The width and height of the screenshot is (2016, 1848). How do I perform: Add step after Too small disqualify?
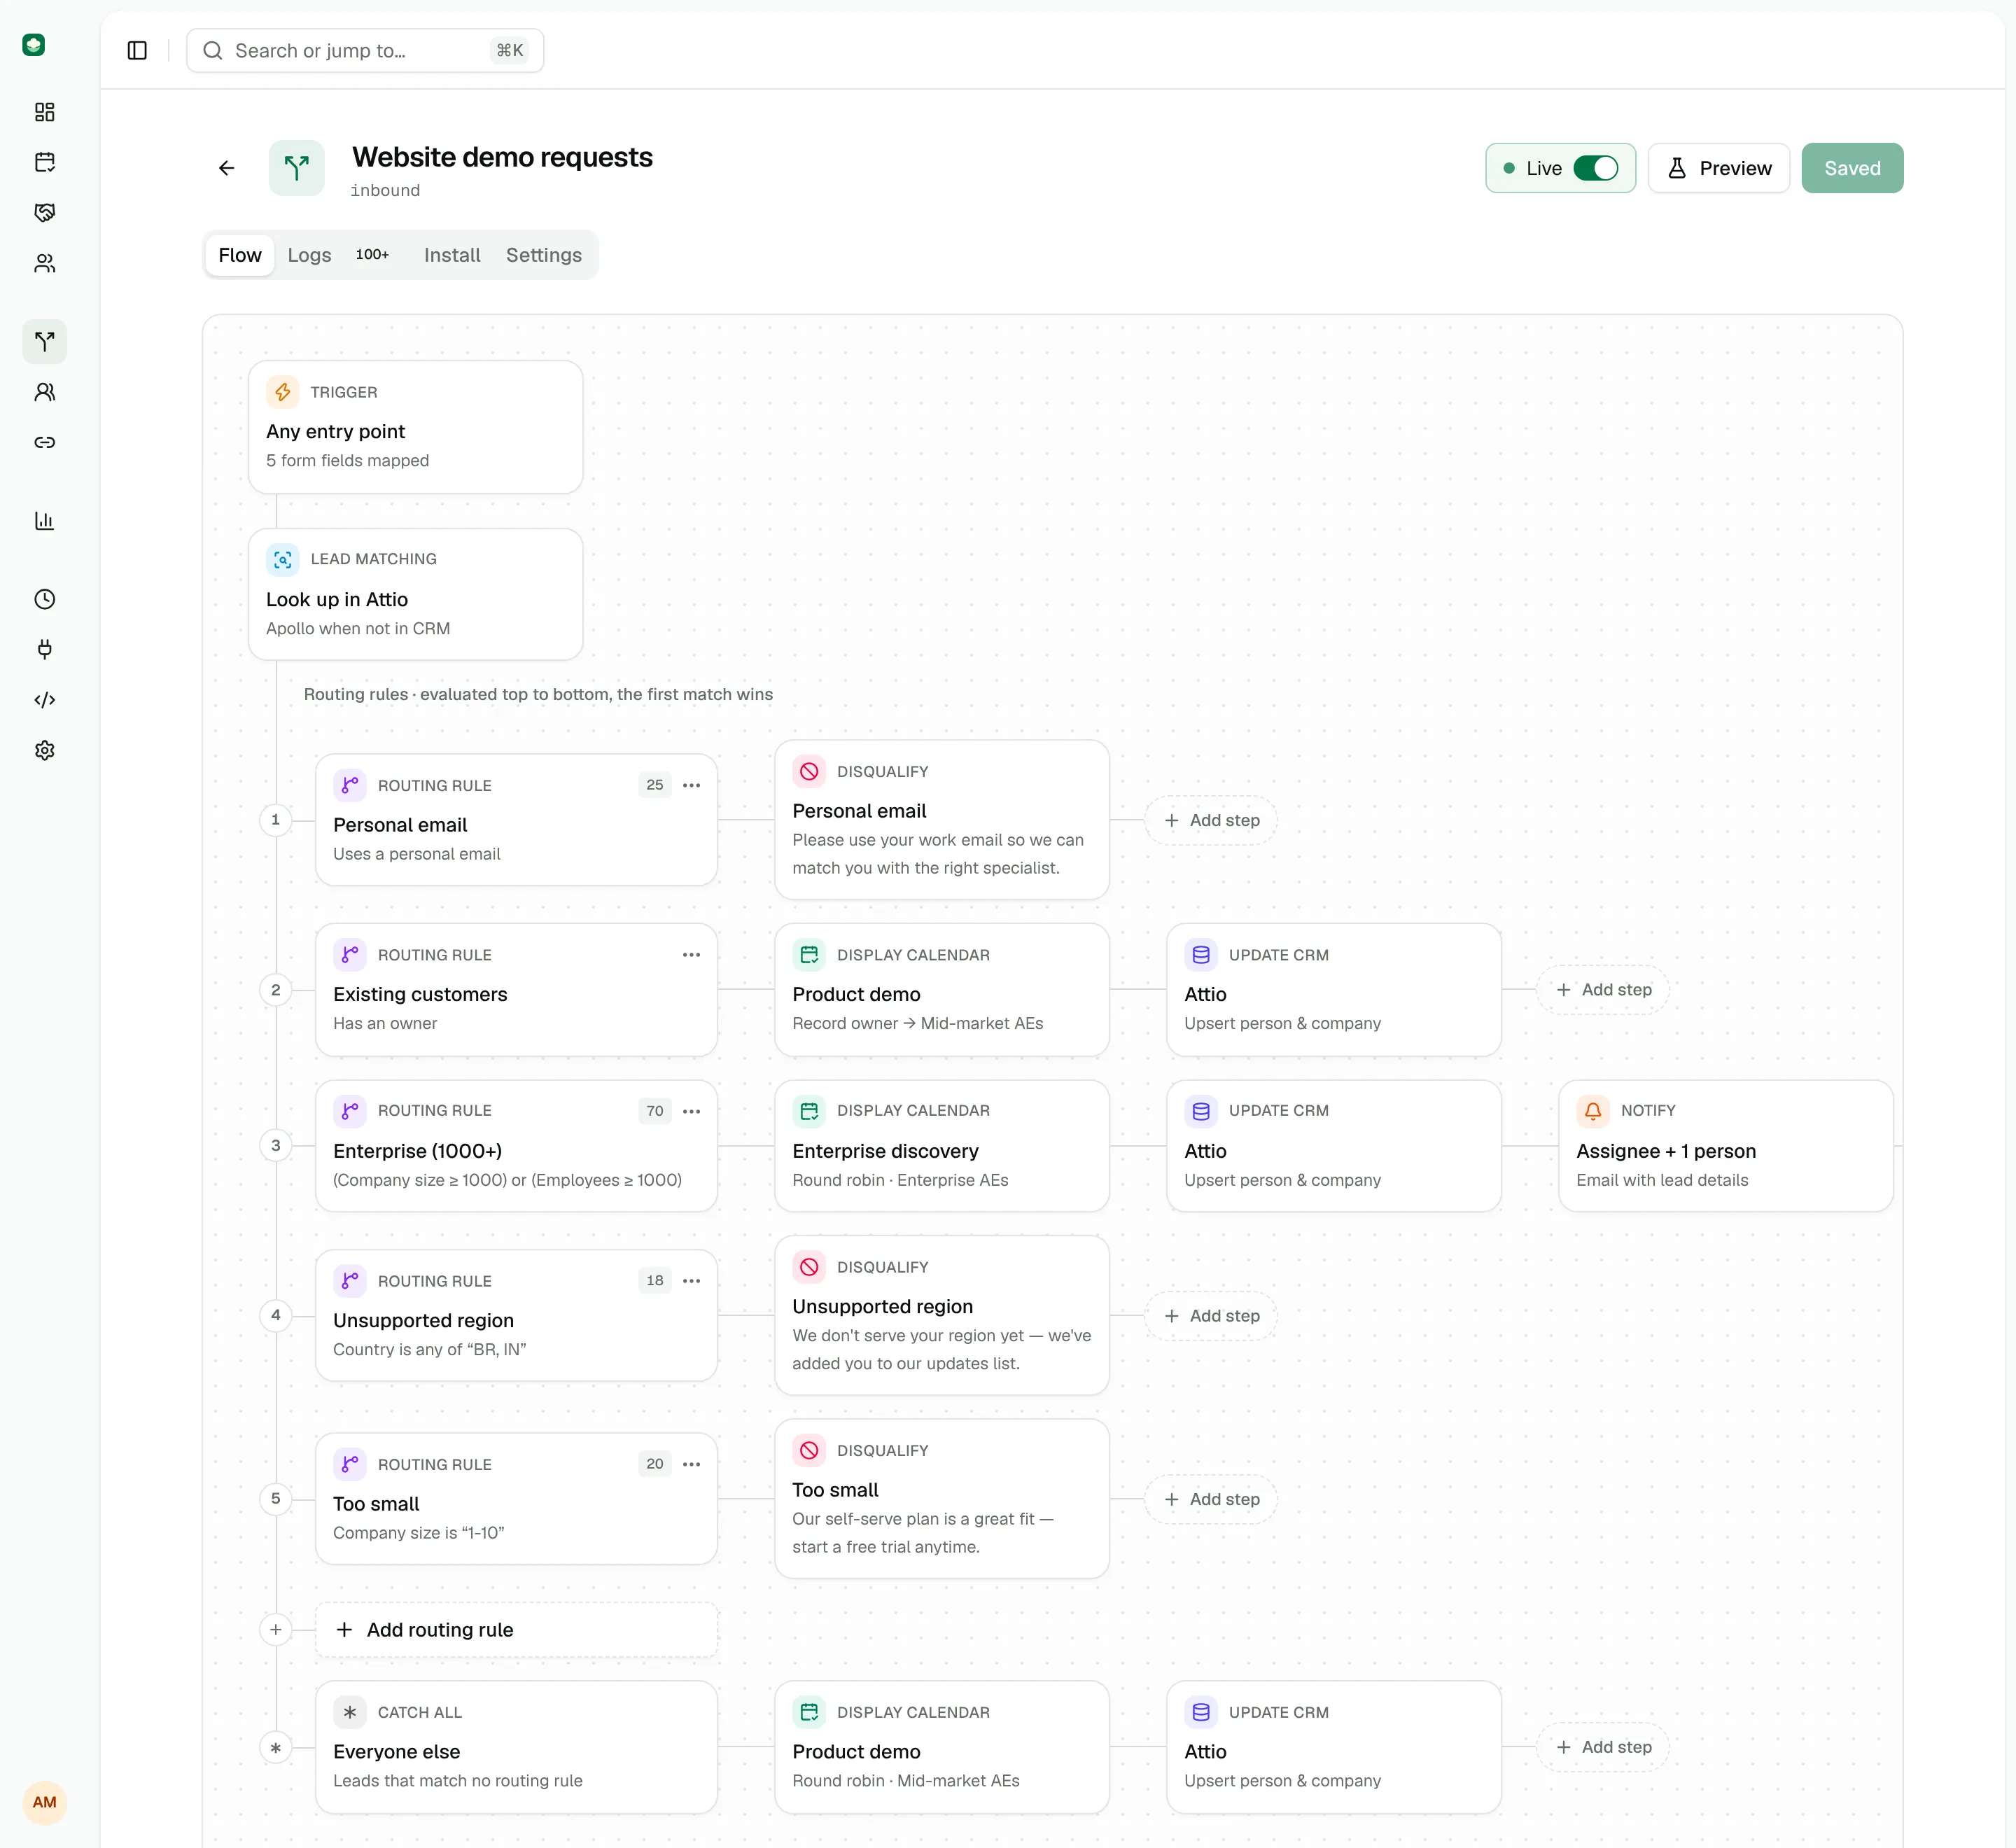1211,1499
